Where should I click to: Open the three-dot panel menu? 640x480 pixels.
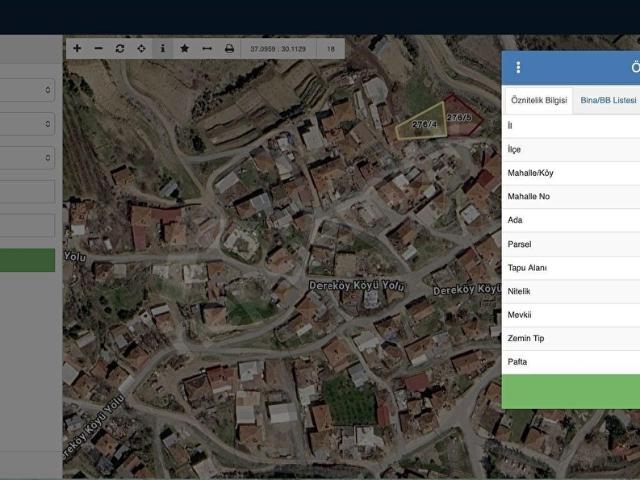coord(518,67)
